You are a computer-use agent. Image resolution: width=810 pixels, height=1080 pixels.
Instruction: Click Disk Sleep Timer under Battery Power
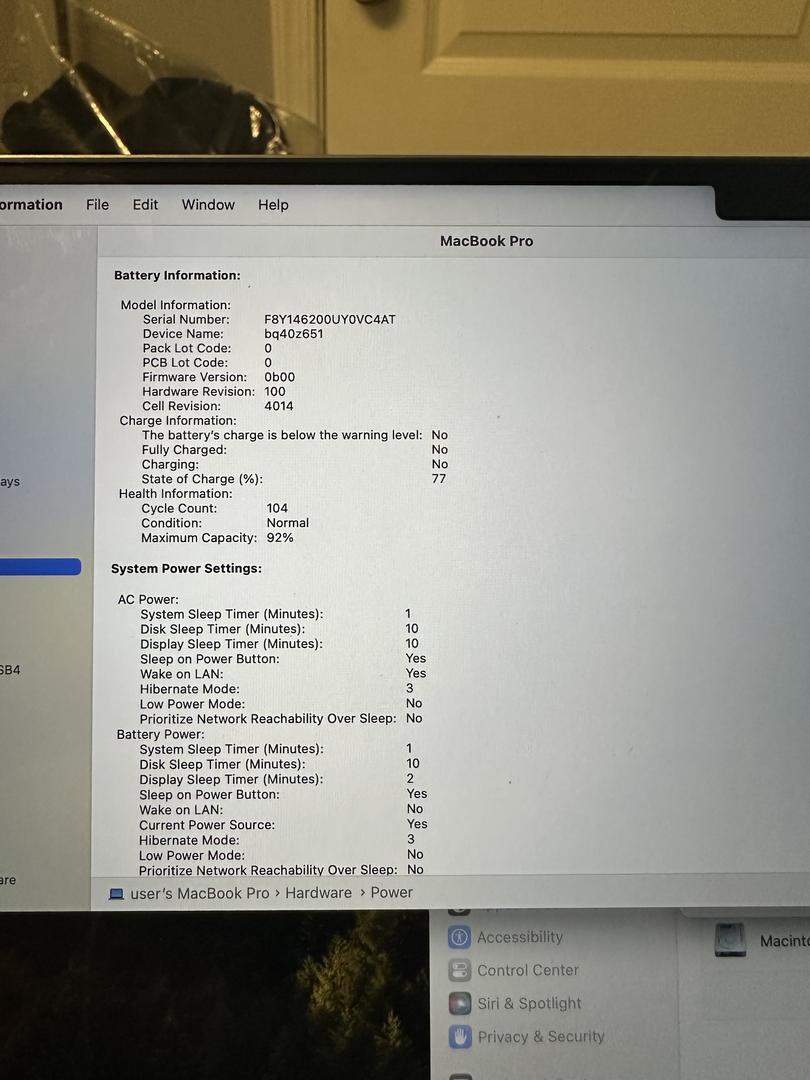(222, 765)
